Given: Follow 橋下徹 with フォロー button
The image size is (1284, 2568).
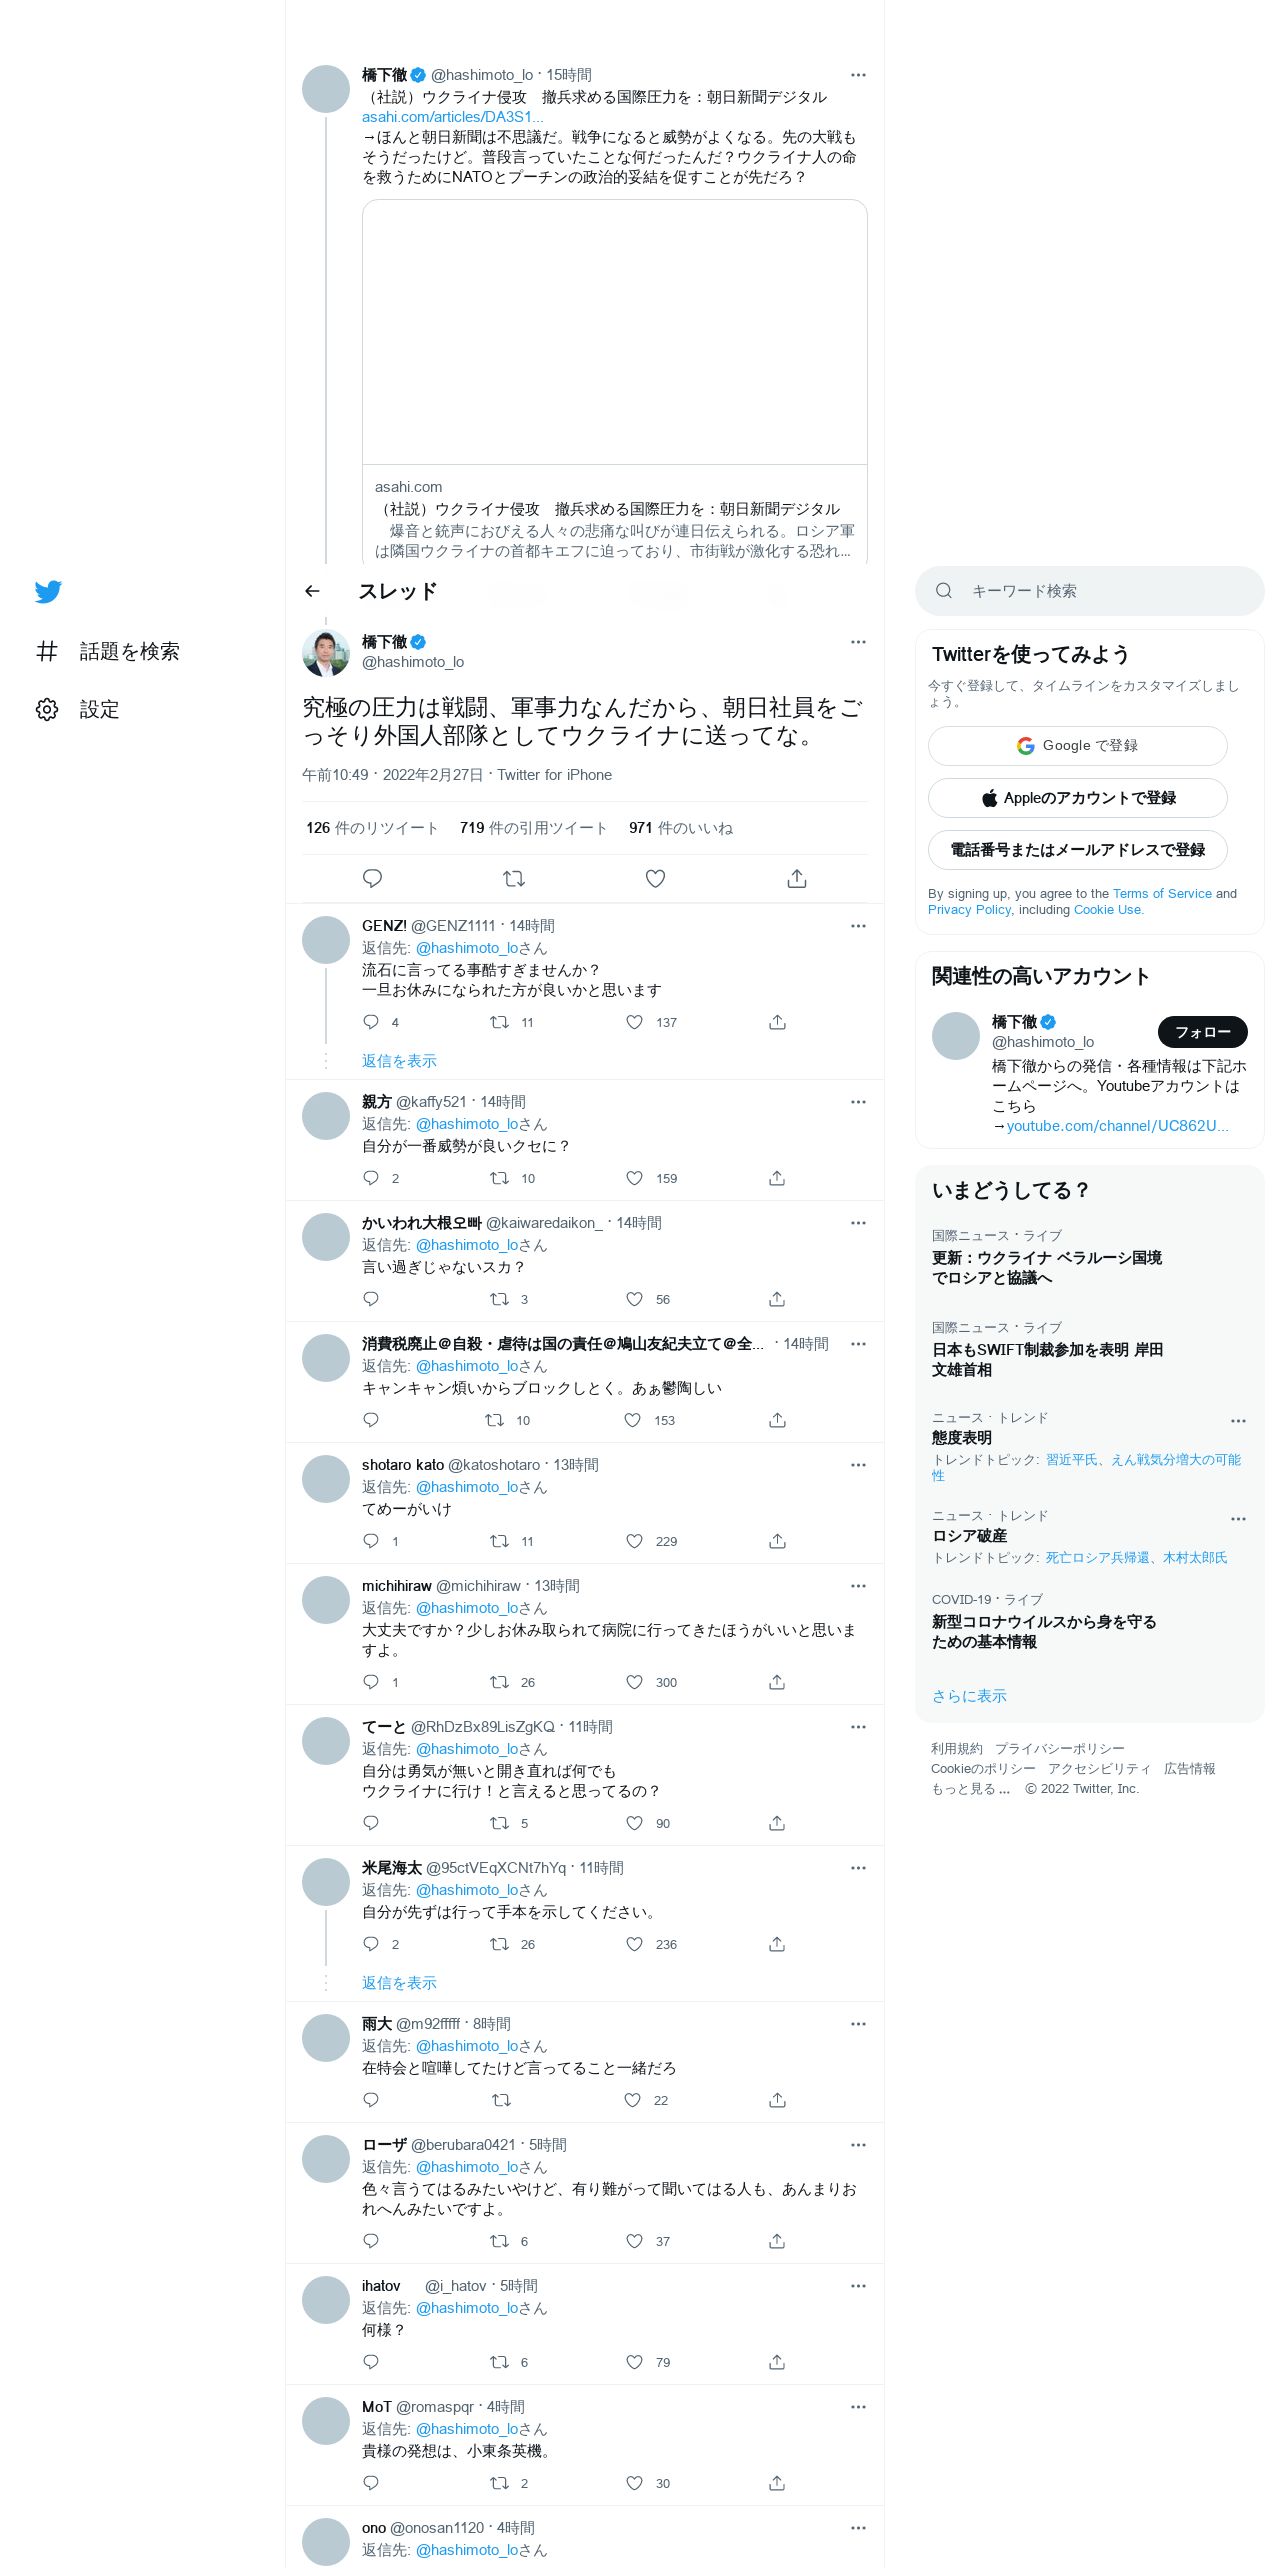Looking at the screenshot, I should pyautogui.click(x=1202, y=1032).
